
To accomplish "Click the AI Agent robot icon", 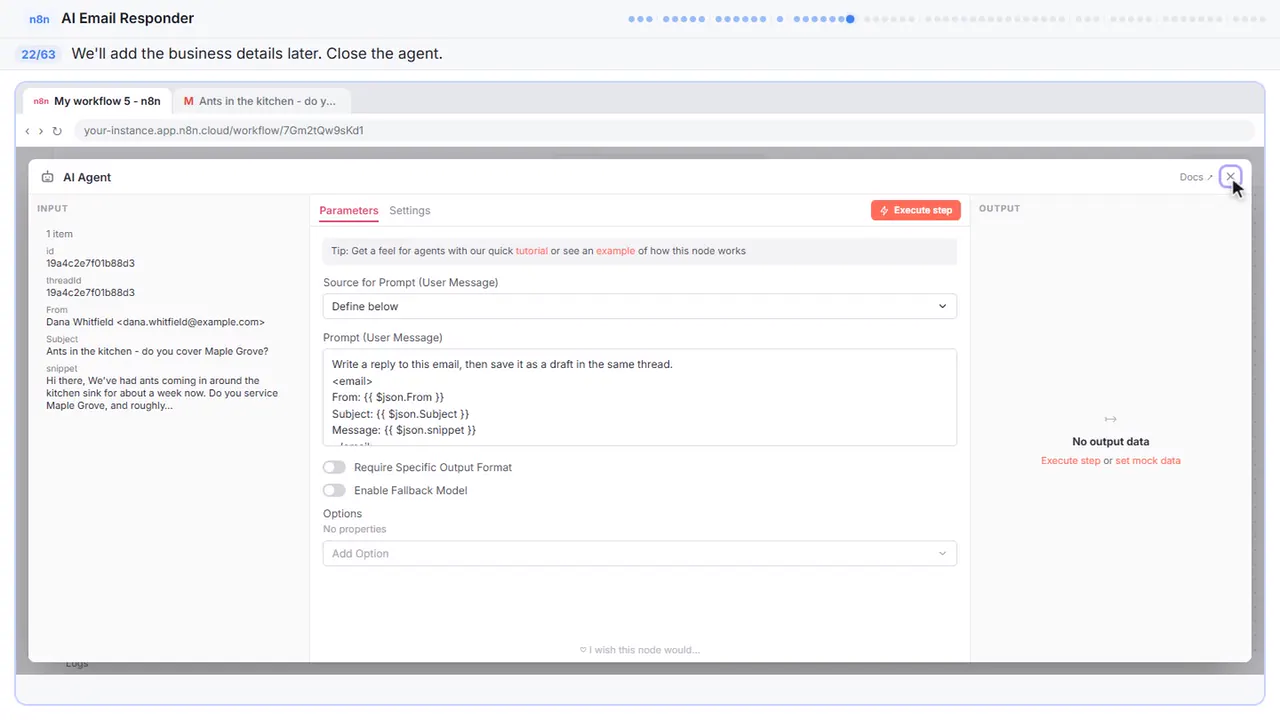I will point(47,177).
